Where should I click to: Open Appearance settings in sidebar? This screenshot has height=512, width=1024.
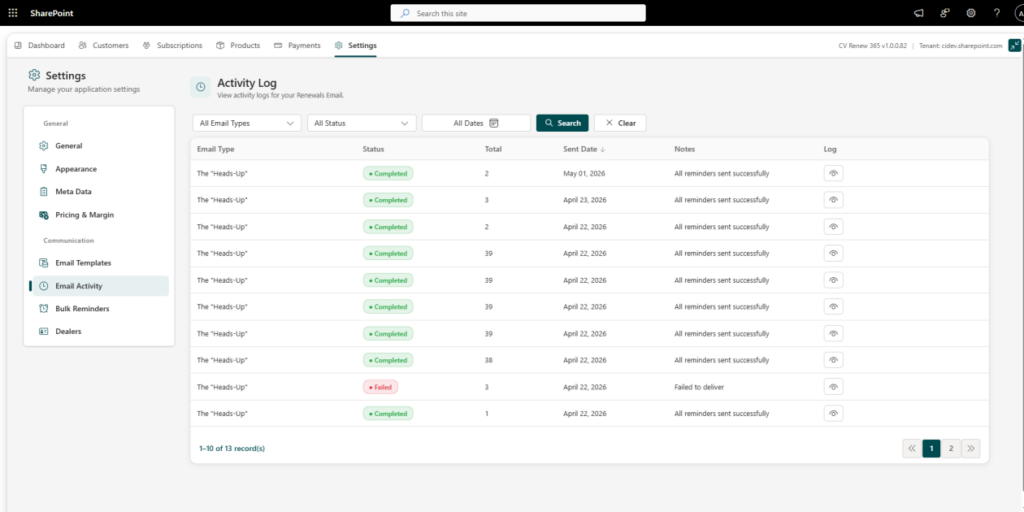click(x=99, y=168)
